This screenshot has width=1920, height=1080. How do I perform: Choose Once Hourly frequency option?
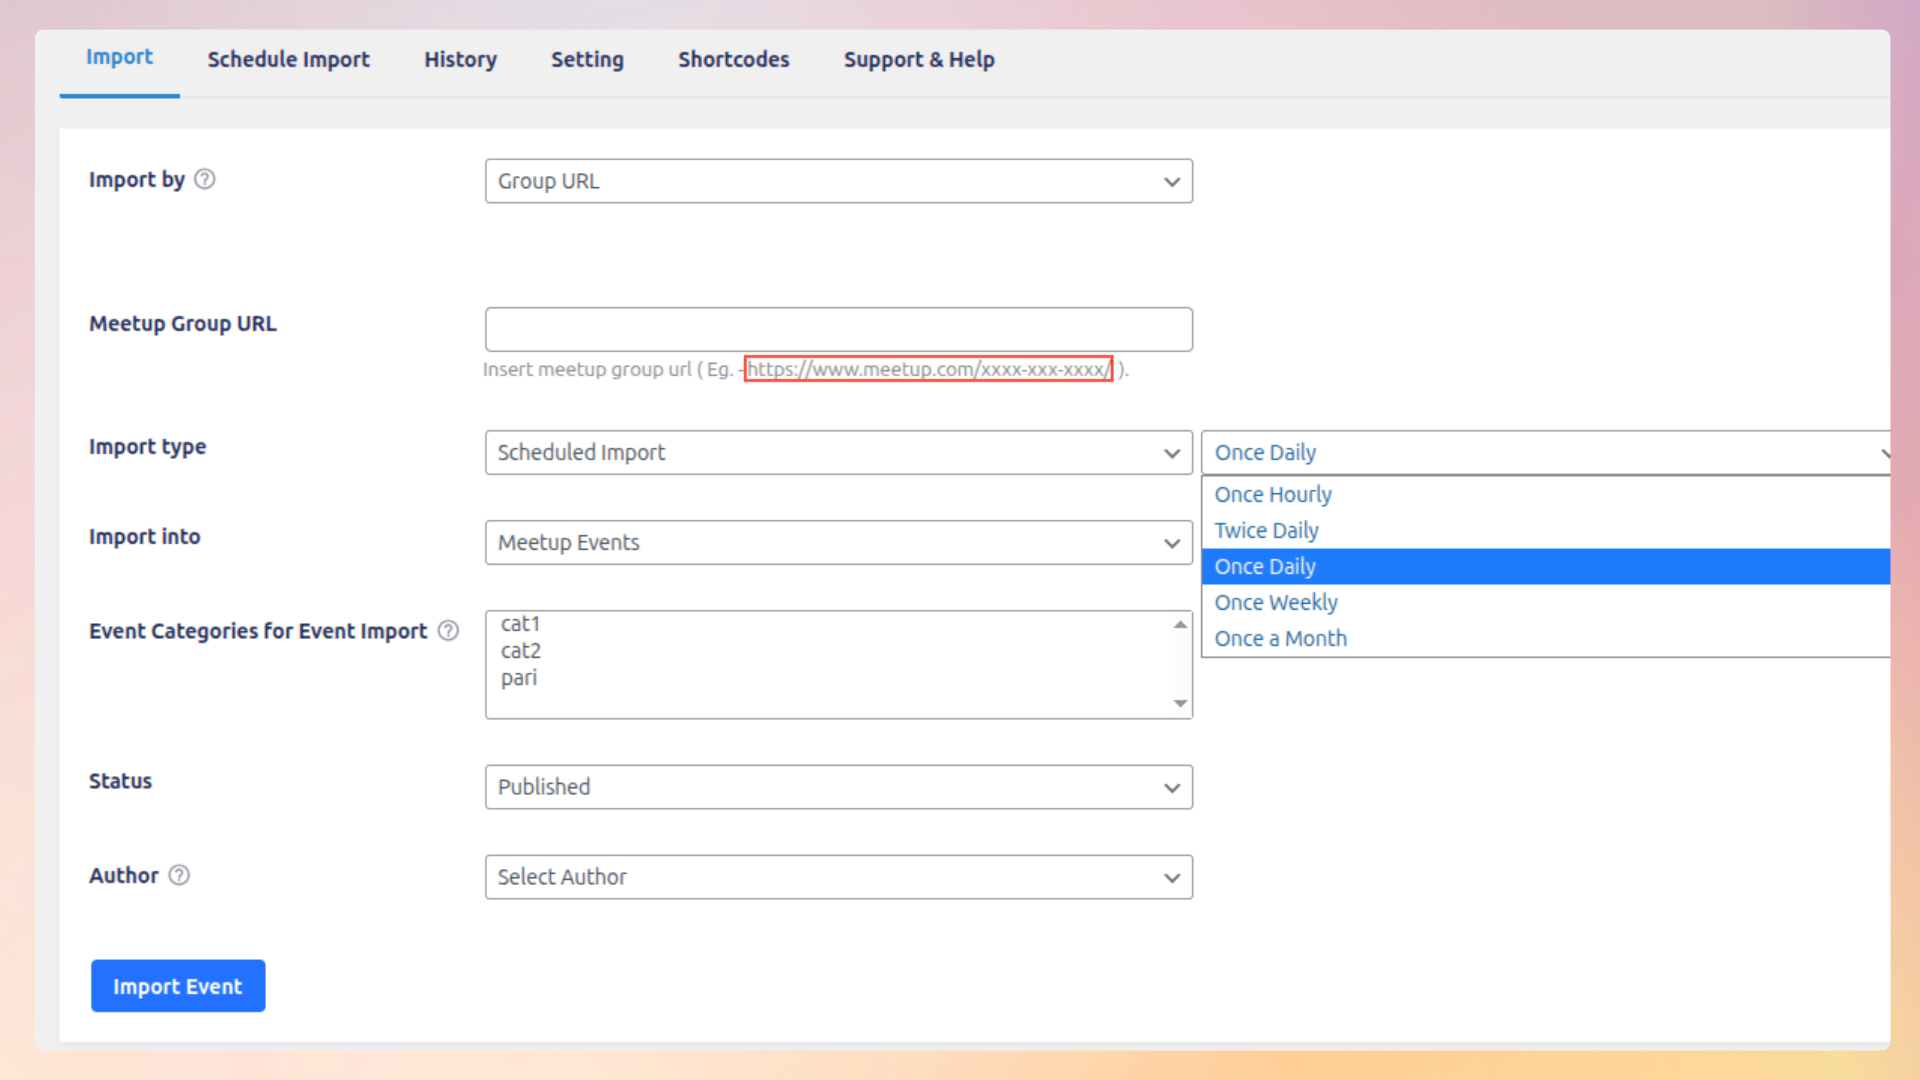pos(1272,494)
